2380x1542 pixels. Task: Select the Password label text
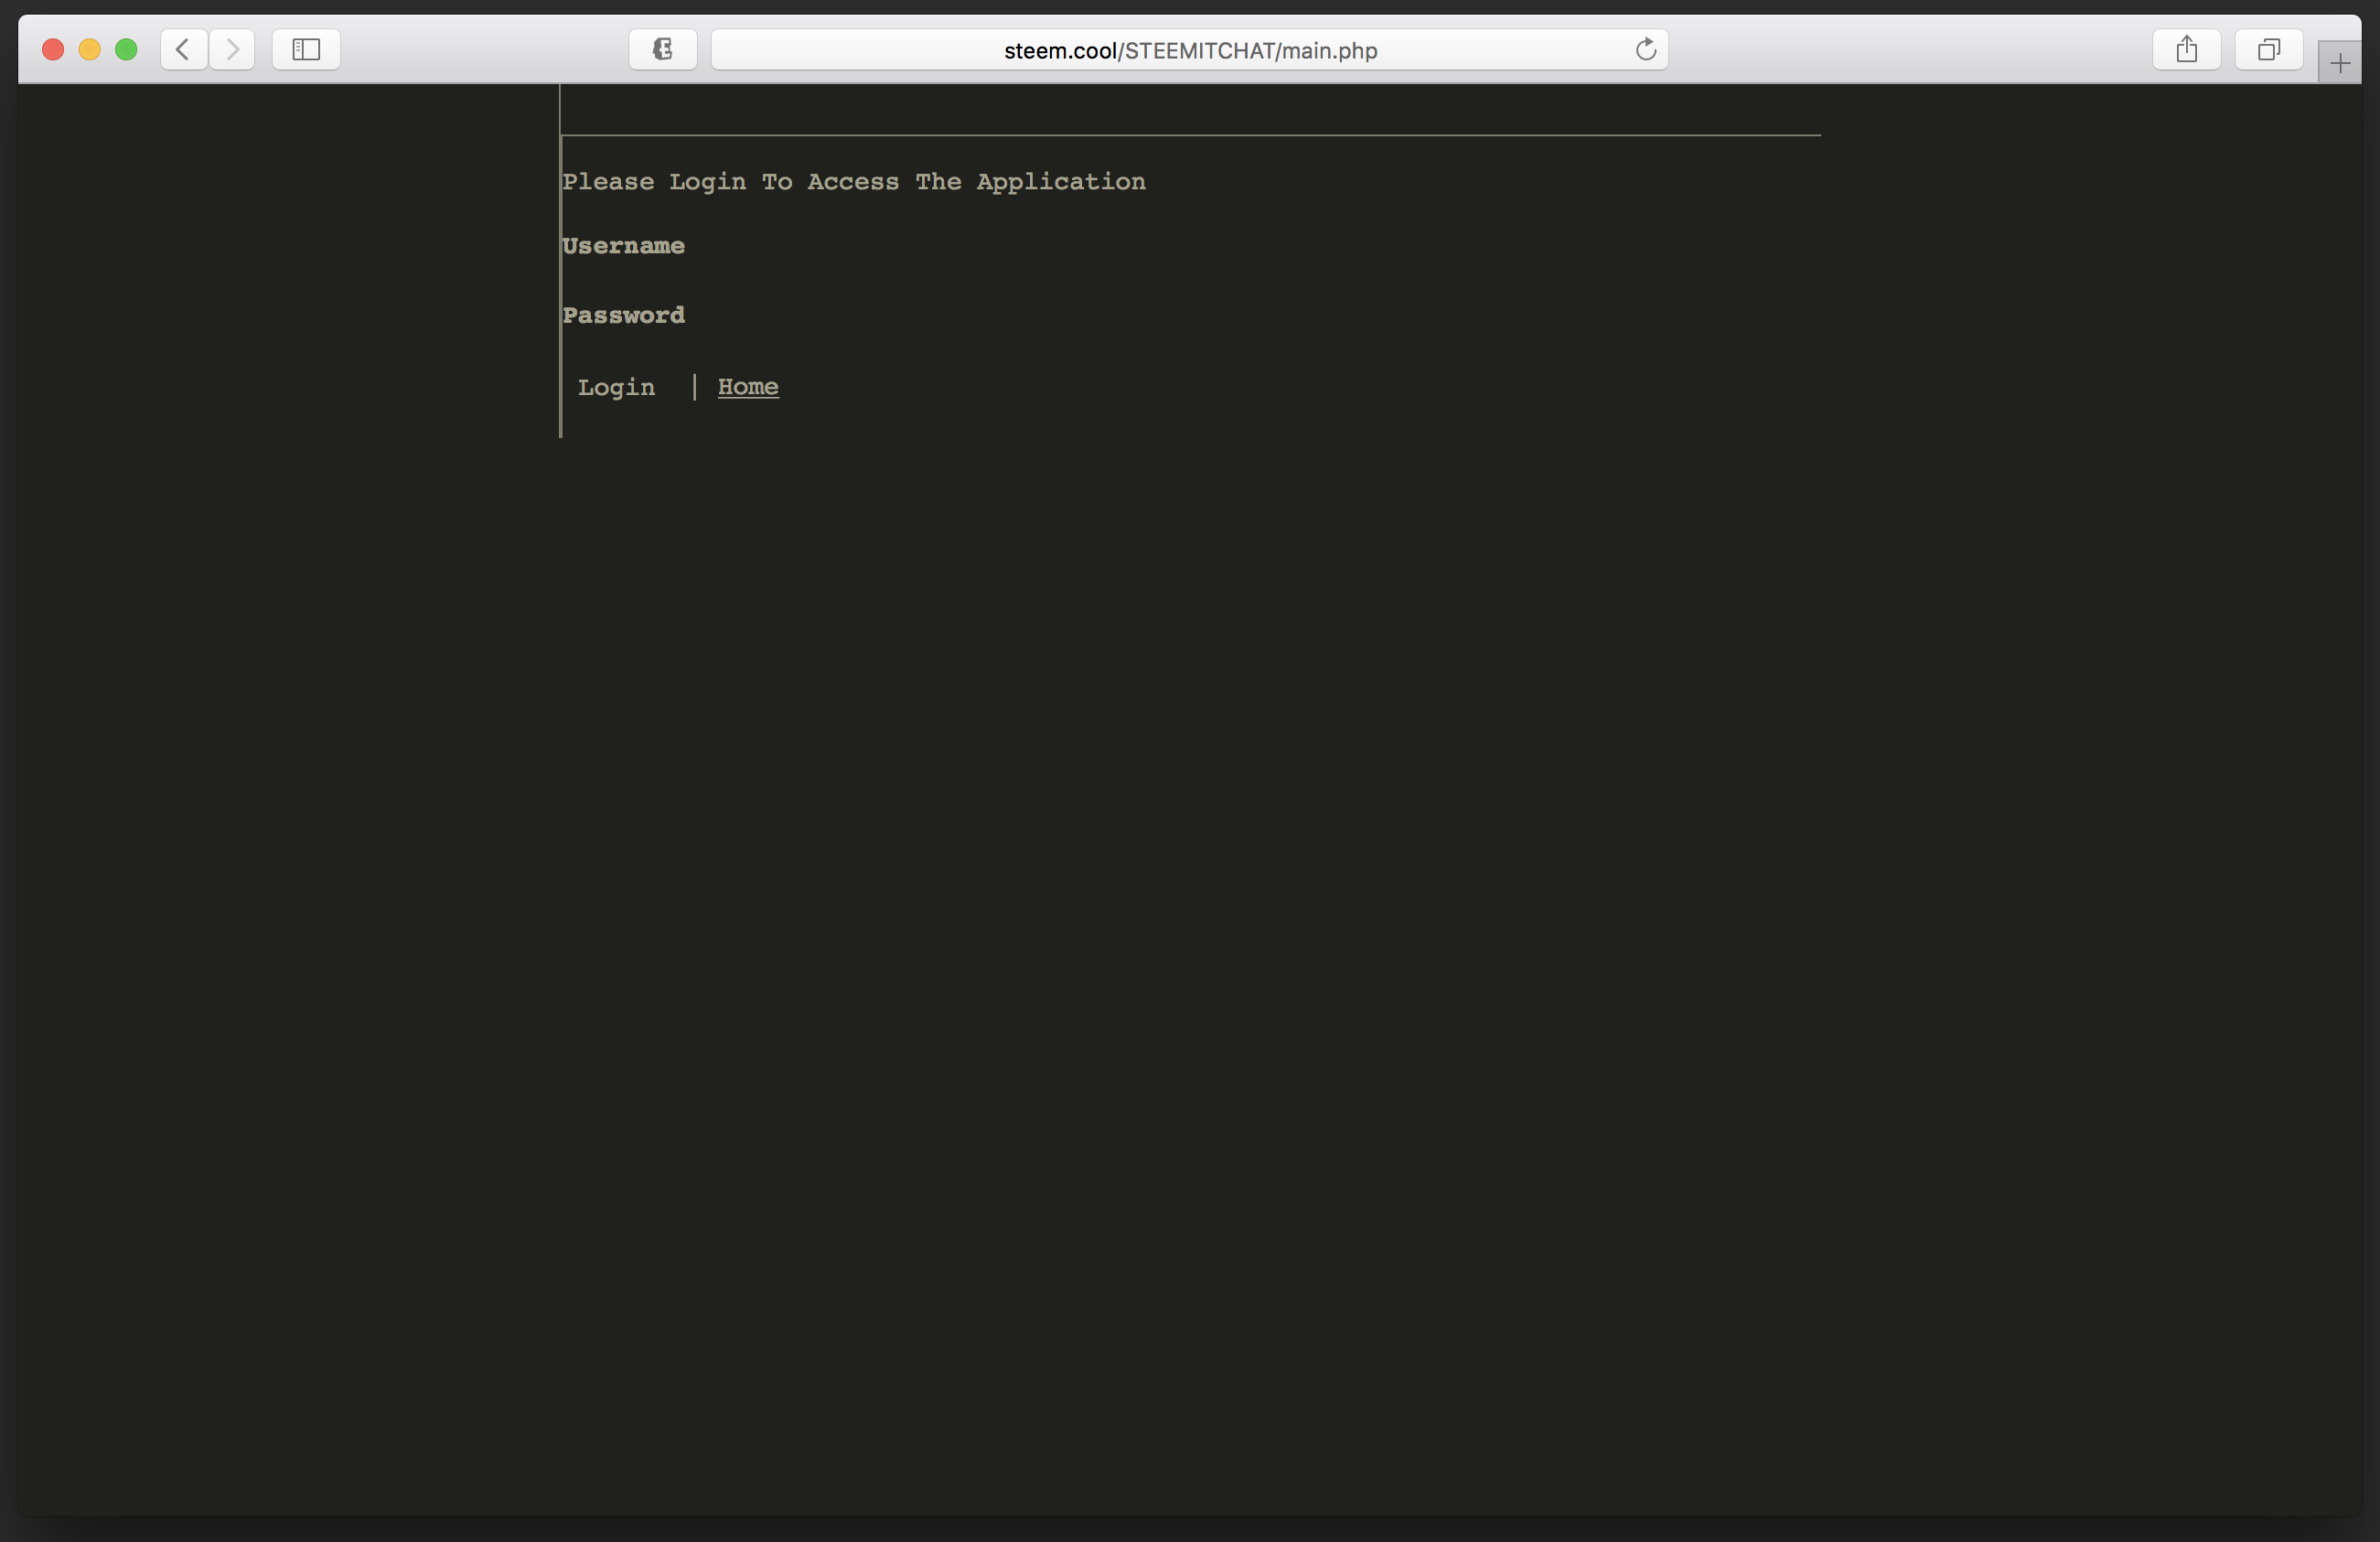pyautogui.click(x=623, y=315)
